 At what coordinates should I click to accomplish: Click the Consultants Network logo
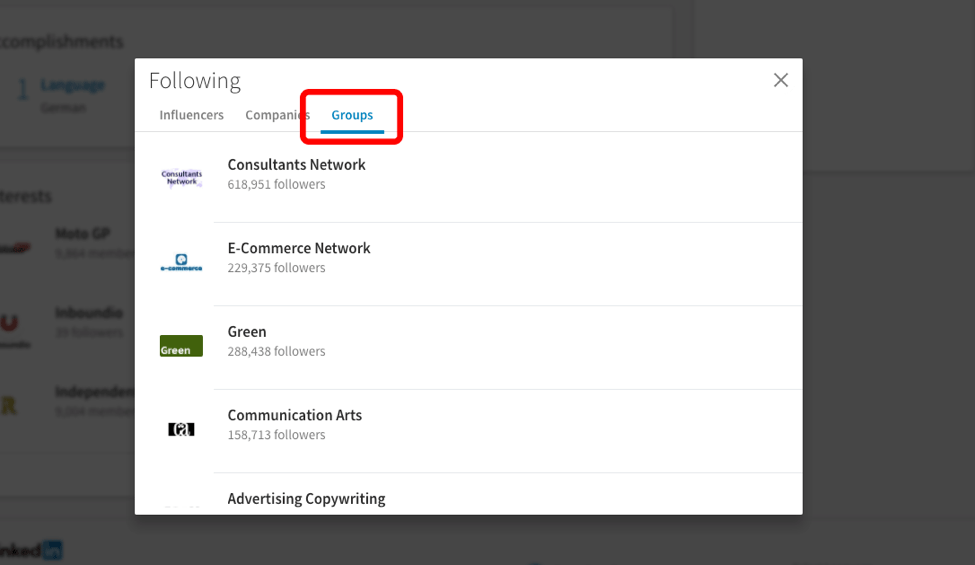(181, 178)
